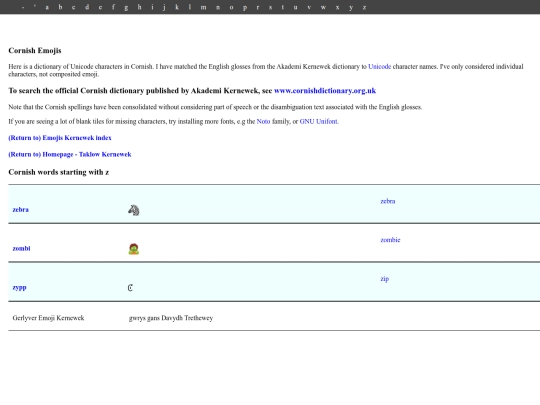Pick letter 'x' in the top navigation
Viewport: 540px width, 405px height.
tap(338, 7)
